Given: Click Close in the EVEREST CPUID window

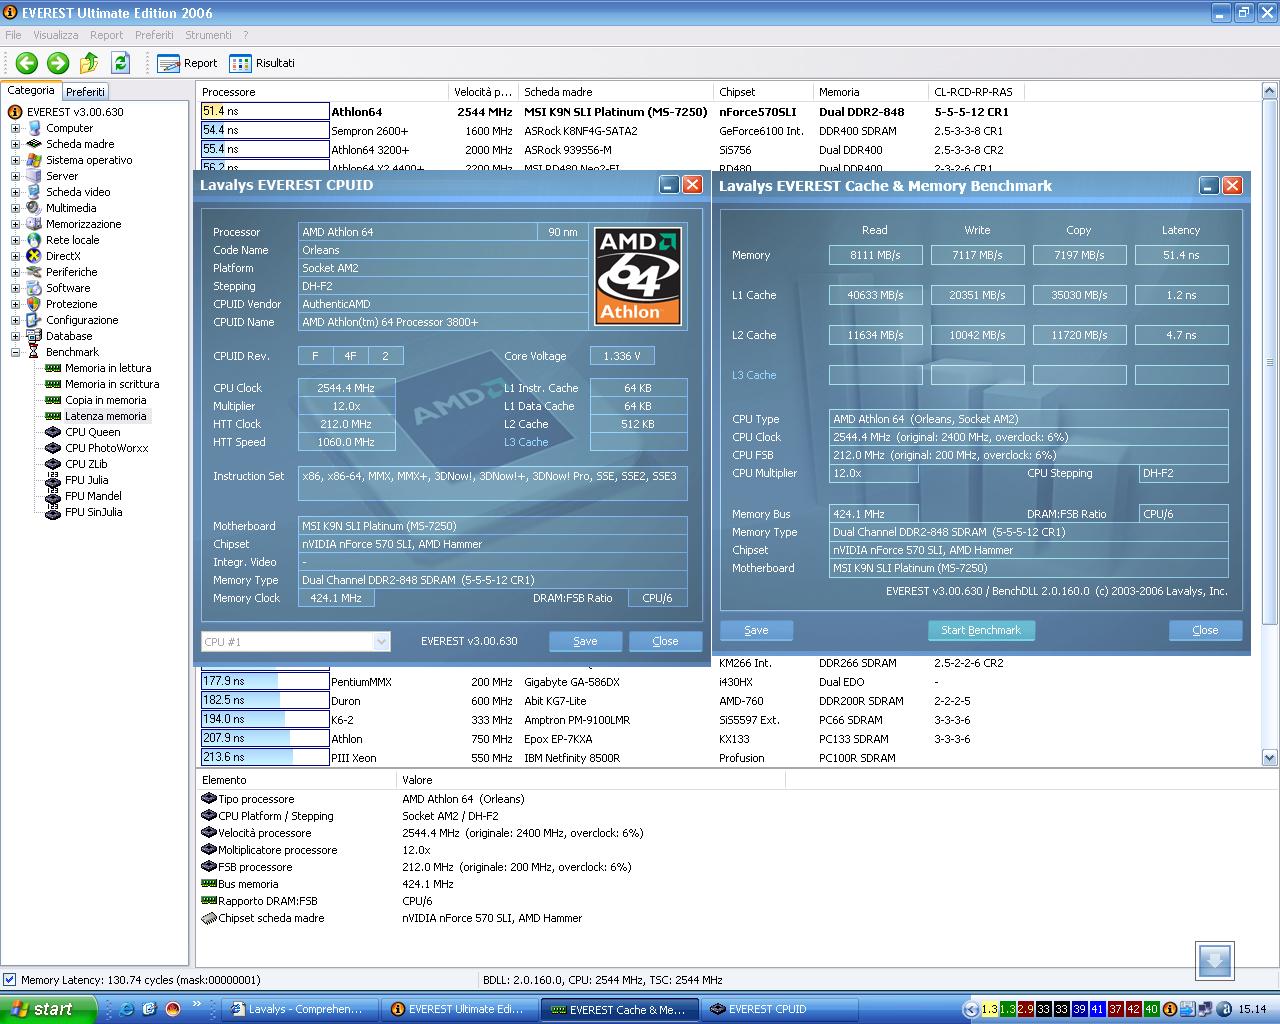Looking at the screenshot, I should pos(665,642).
